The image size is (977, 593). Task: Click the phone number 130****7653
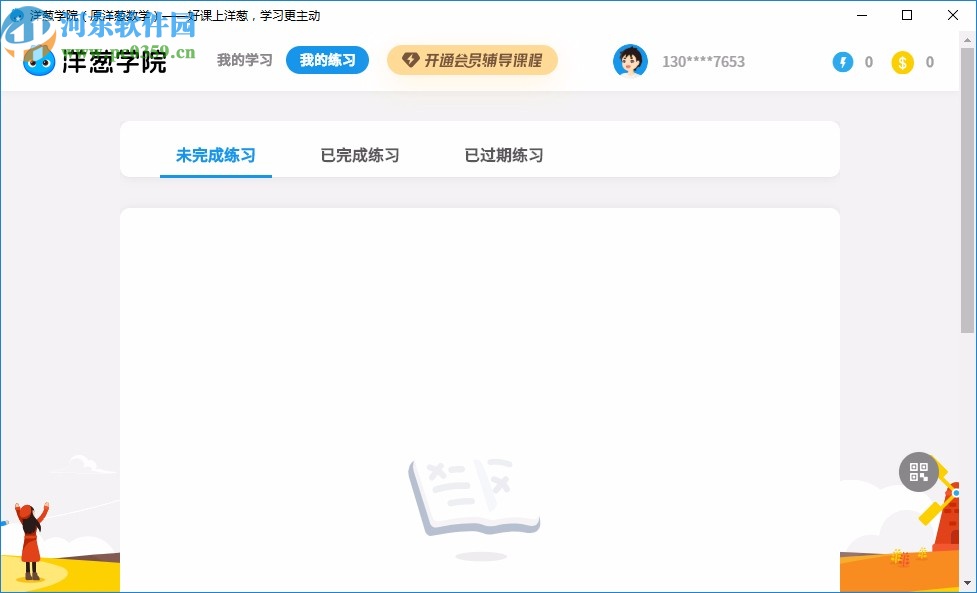tap(704, 61)
